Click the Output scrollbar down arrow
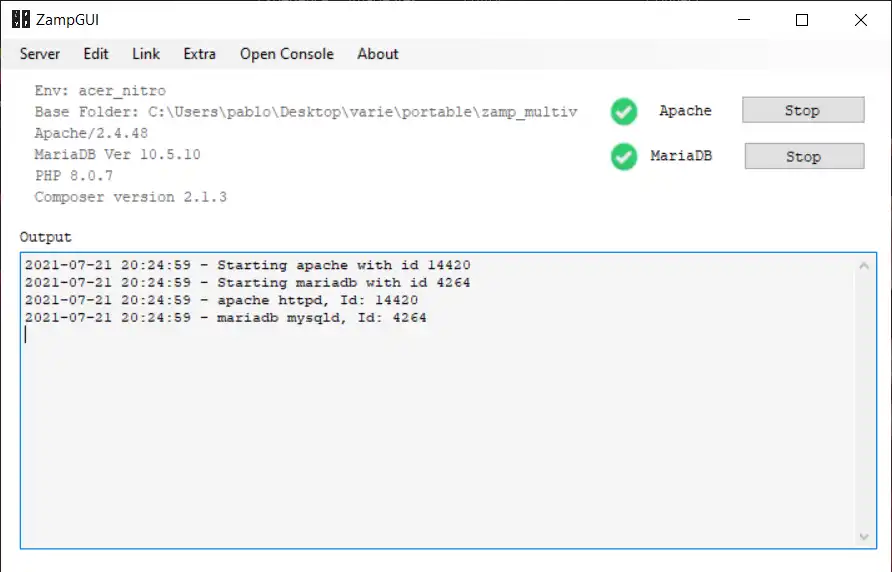This screenshot has width=892, height=572. click(x=864, y=537)
